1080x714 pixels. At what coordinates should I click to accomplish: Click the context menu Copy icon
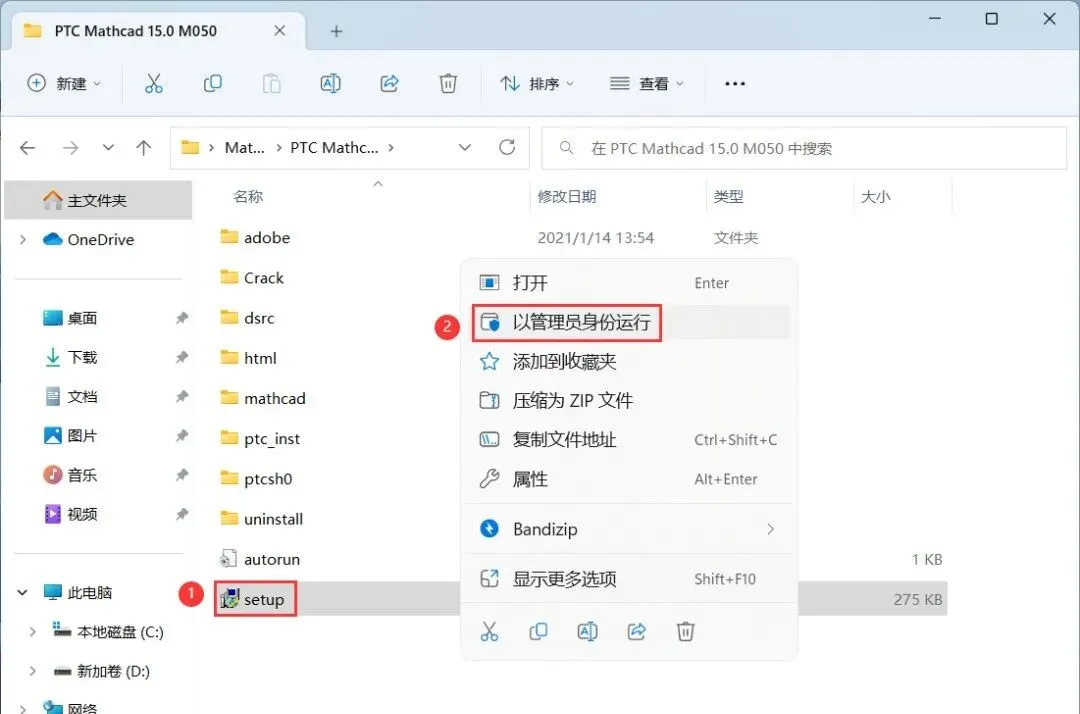pos(539,631)
